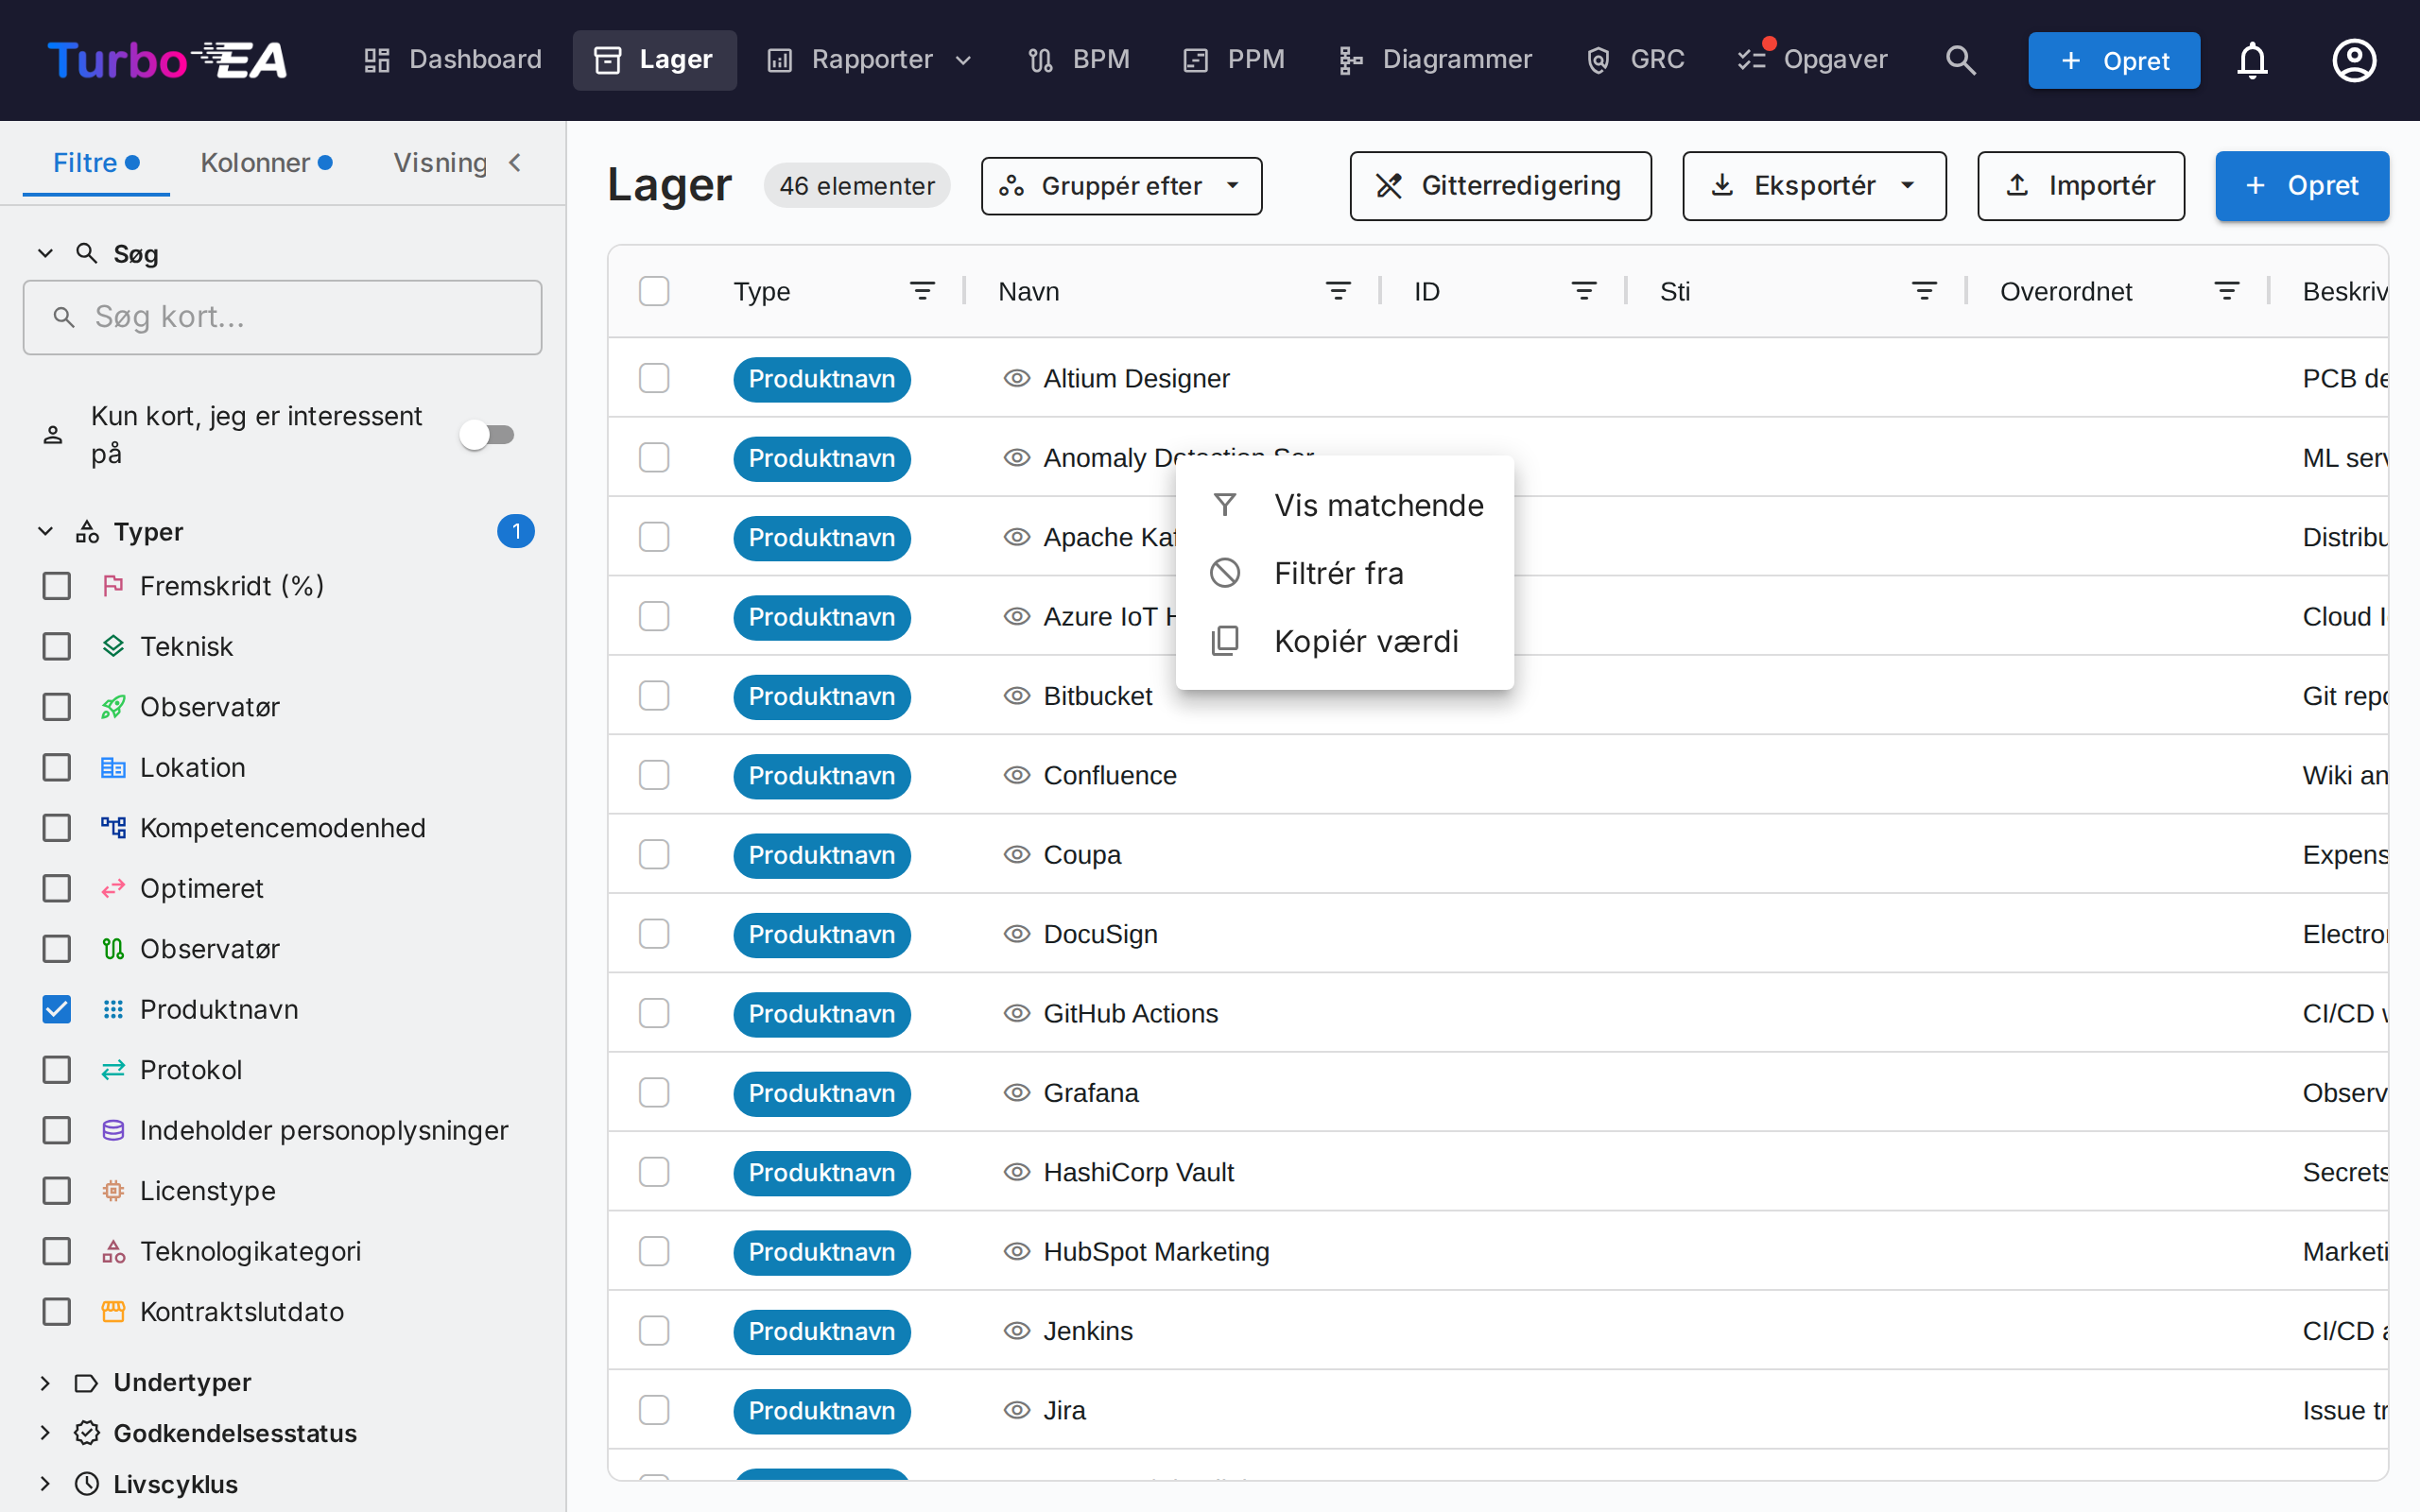This screenshot has height=1512, width=2420.
Task: Open the user account profile icon
Action: tap(2354, 60)
